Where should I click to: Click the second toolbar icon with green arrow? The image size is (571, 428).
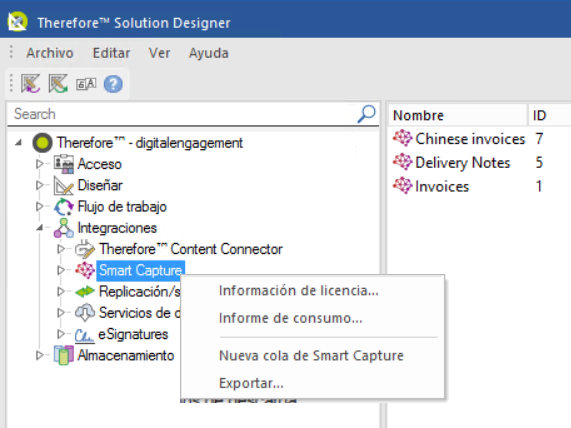point(58,84)
